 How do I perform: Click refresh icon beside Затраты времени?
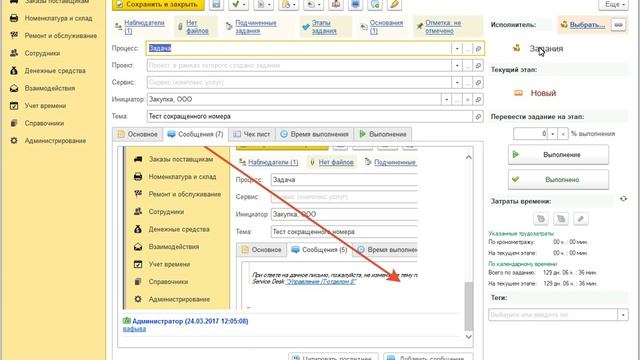pos(623,199)
